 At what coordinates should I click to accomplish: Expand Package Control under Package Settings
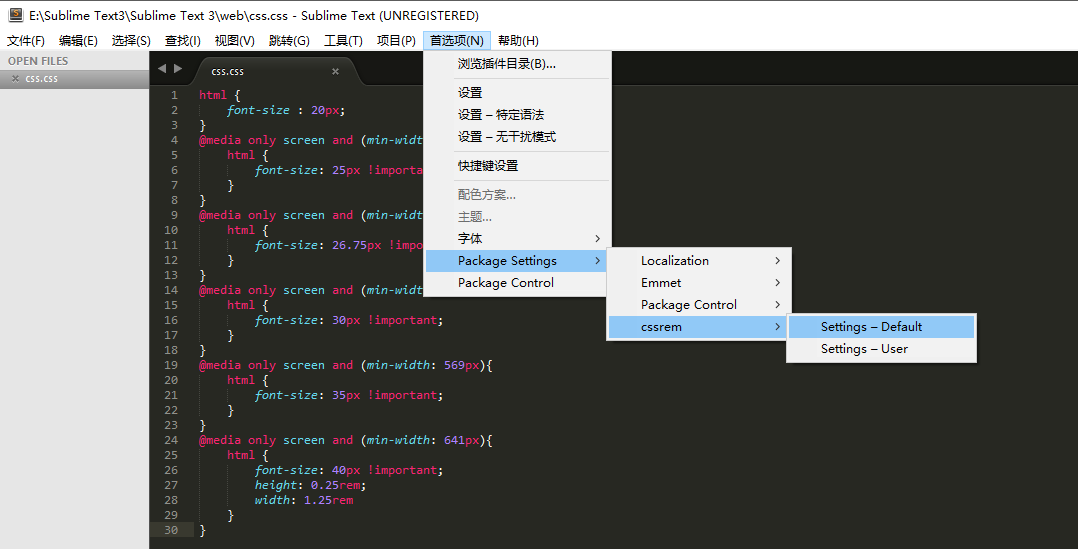(x=699, y=304)
